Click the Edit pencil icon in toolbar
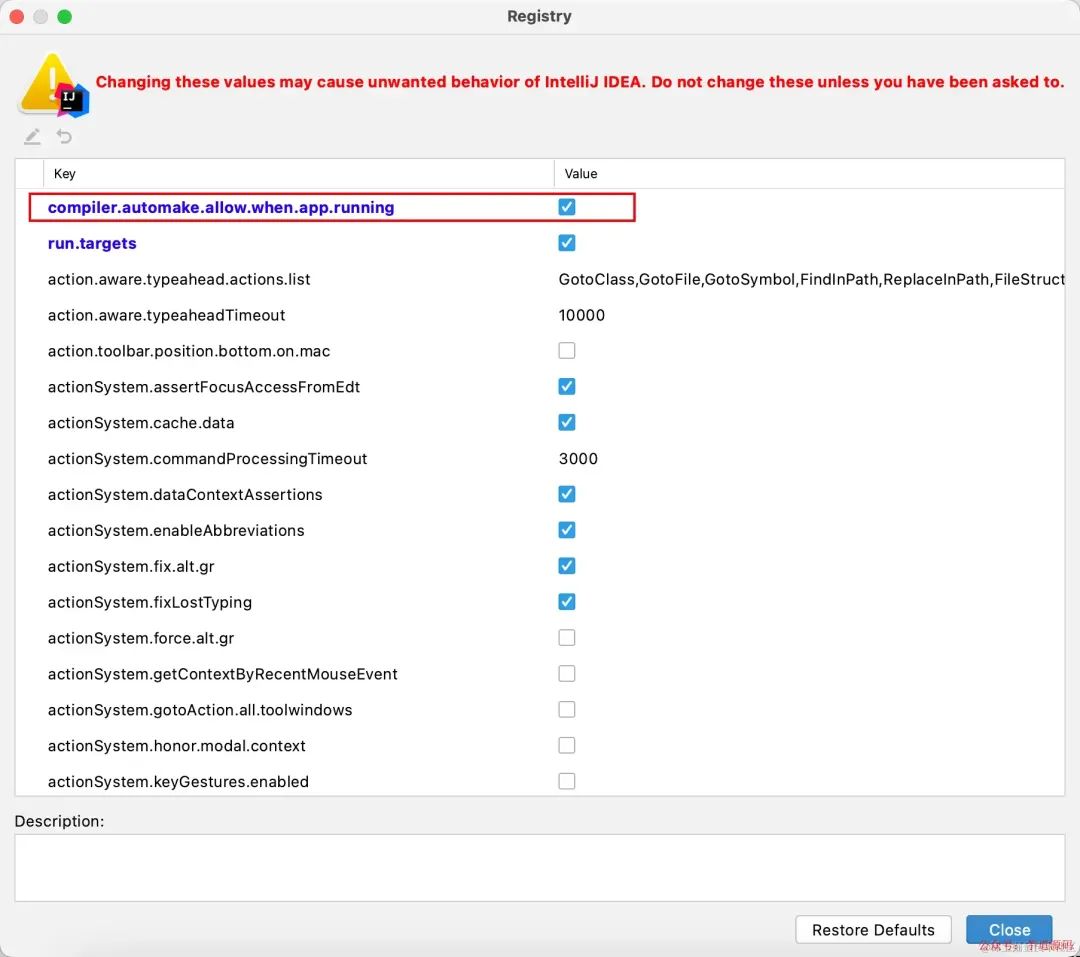1080x957 pixels. click(x=32, y=136)
